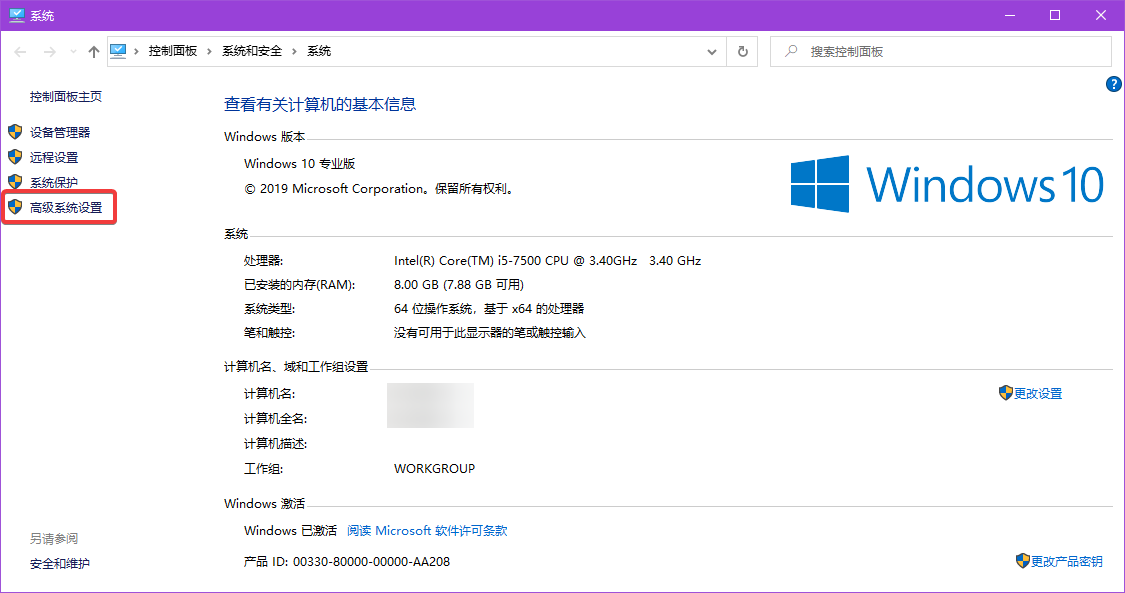Viewport: 1125px width, 593px height.
Task: Open 阅读 Microsoft 软件许可条款 link
Action: coord(427,531)
